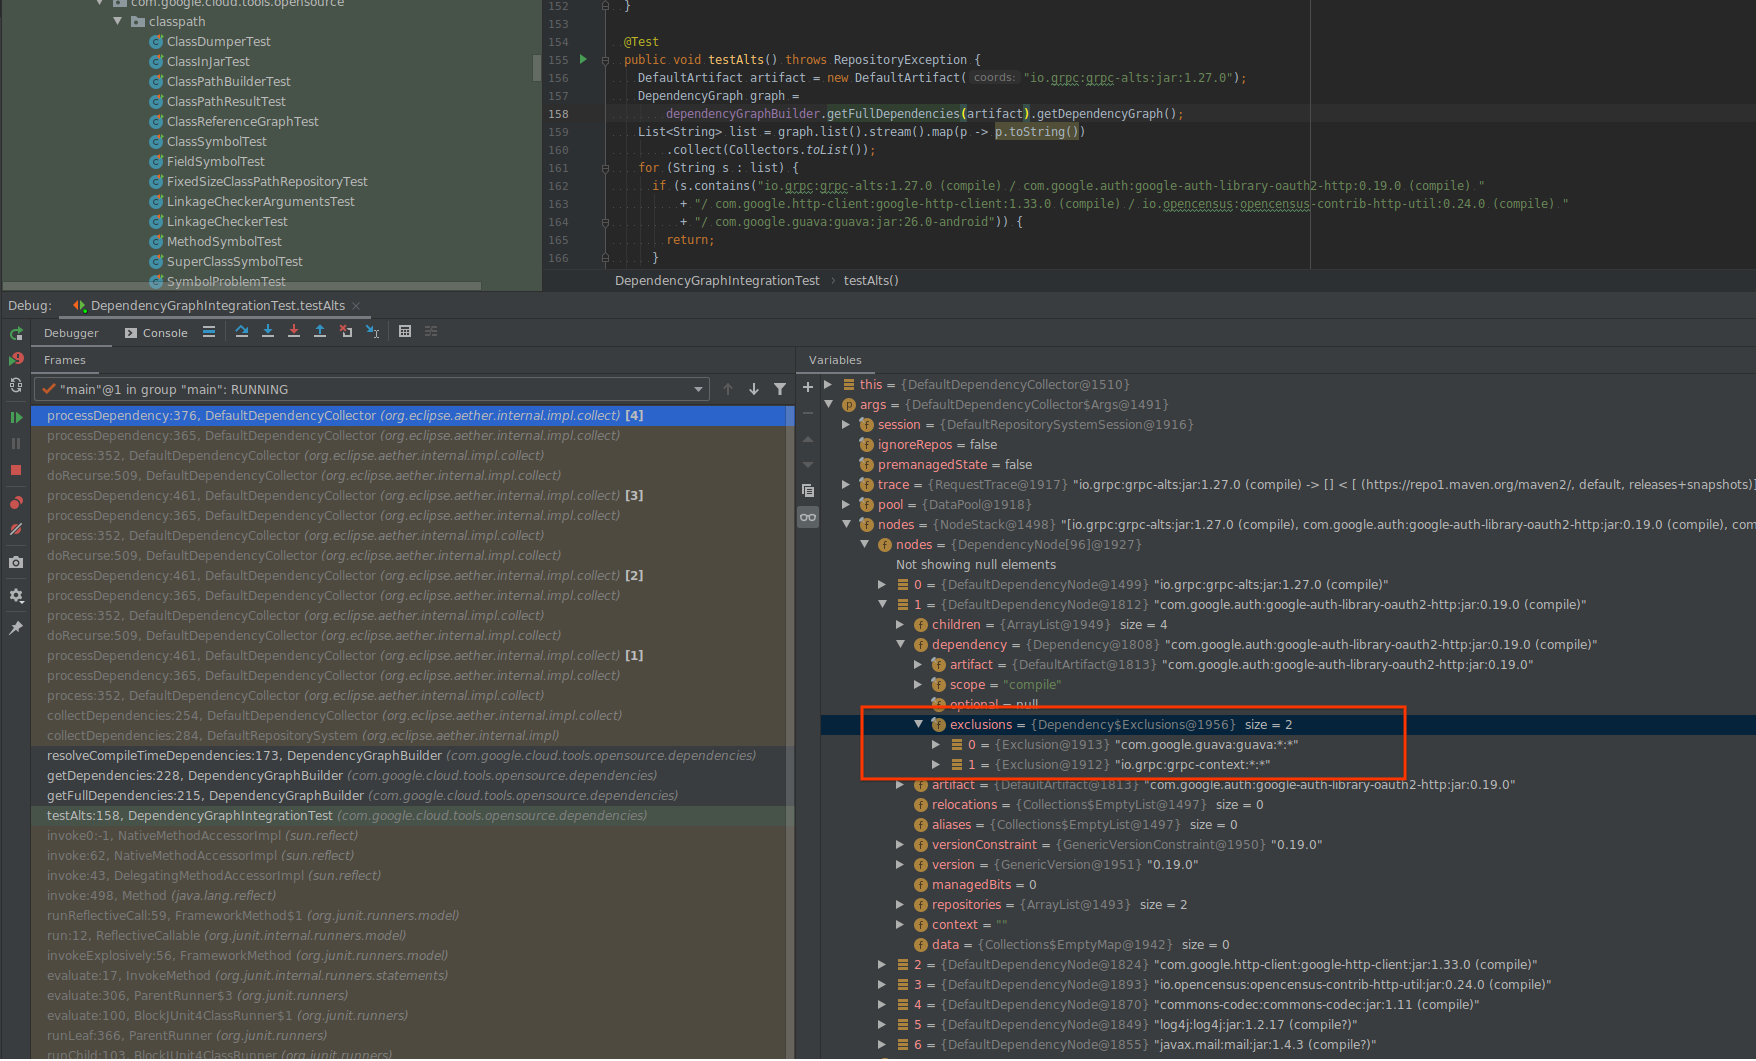Click the Step Out icon

click(x=320, y=331)
